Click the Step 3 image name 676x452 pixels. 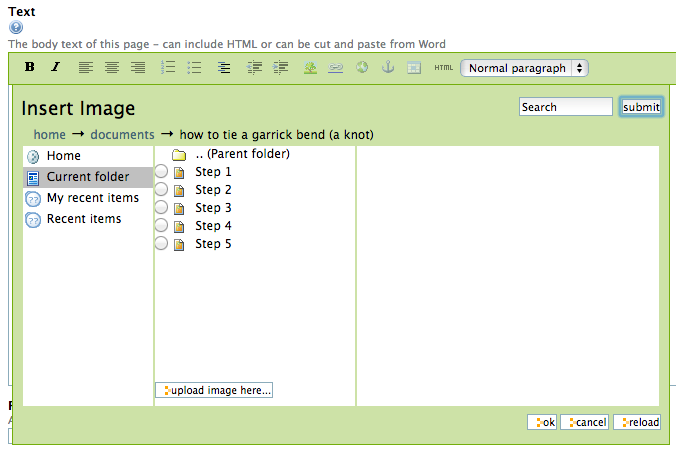[213, 208]
